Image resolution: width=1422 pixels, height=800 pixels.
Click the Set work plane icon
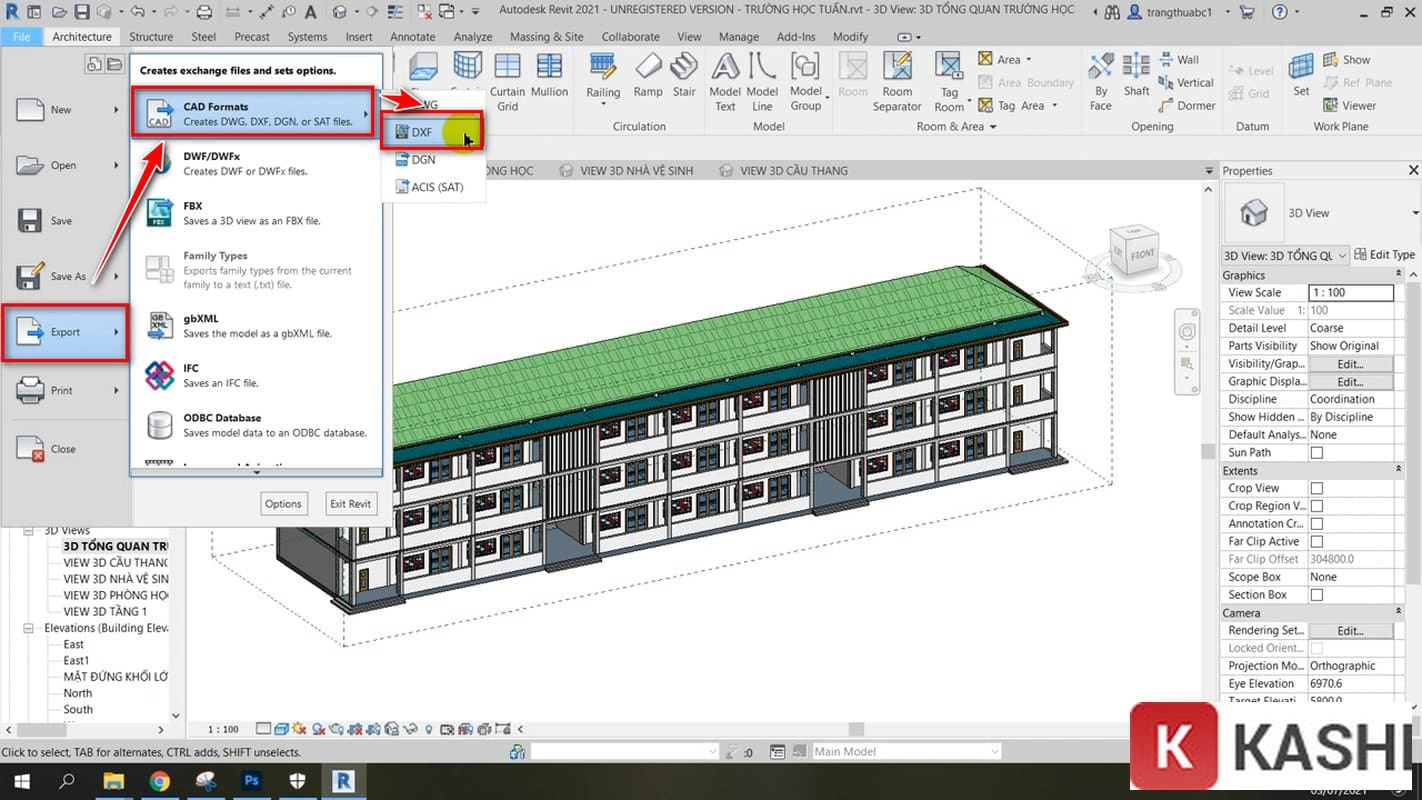(1301, 76)
